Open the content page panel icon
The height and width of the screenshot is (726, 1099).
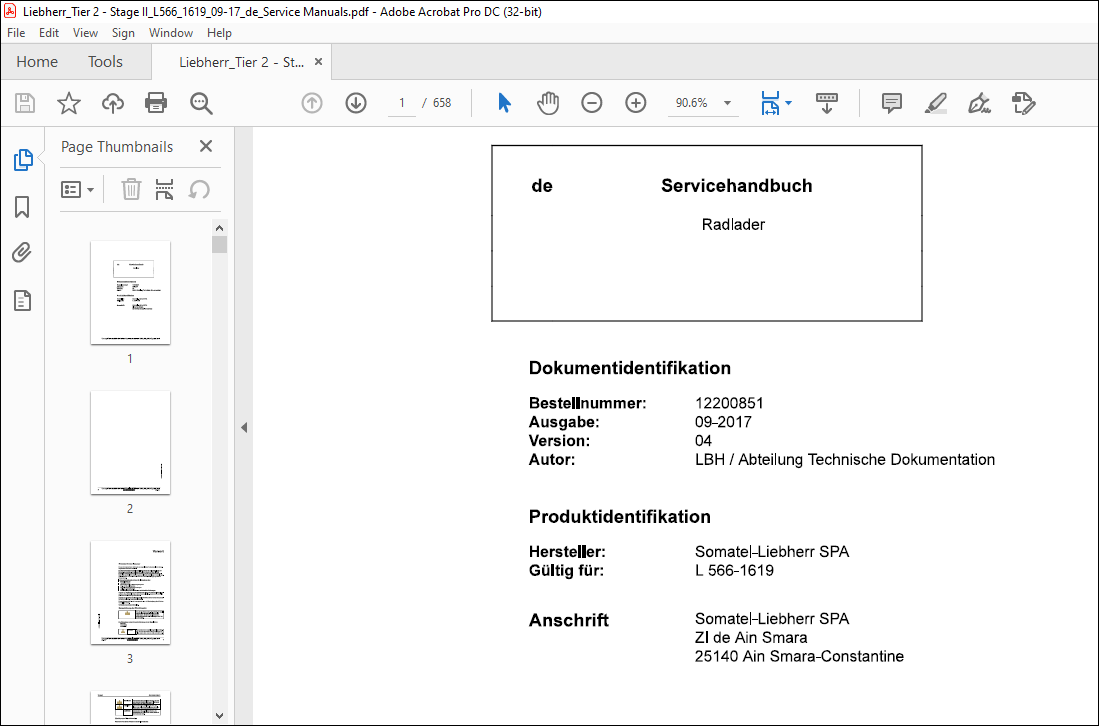coord(22,301)
